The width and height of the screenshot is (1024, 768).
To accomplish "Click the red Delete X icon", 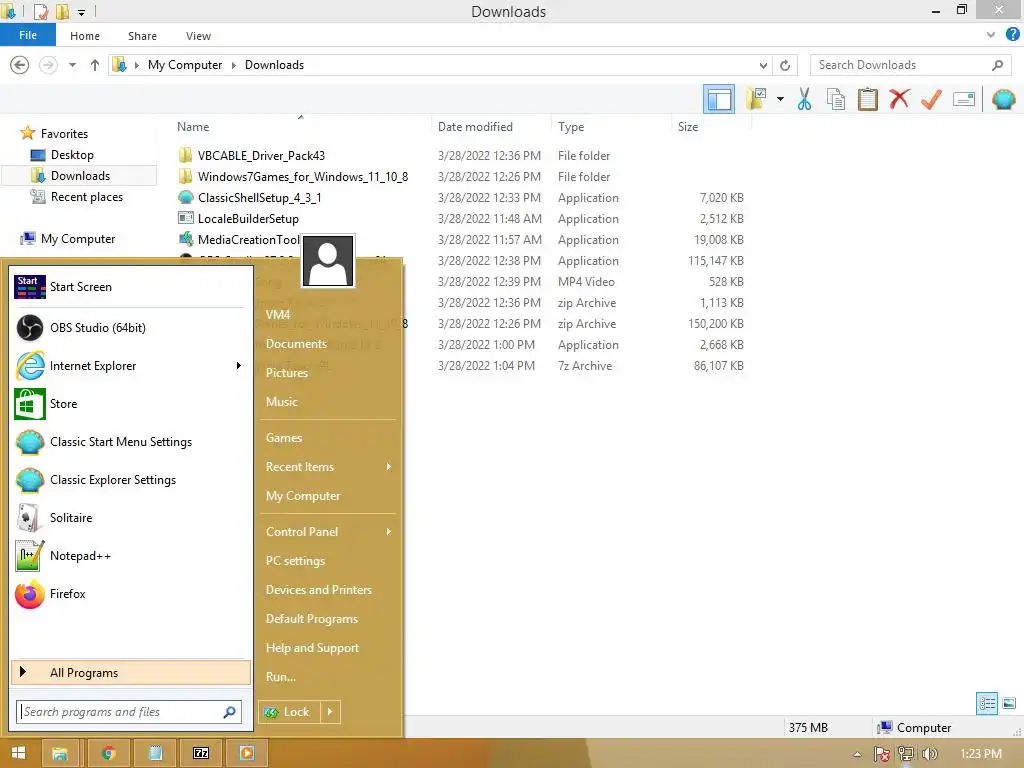I will point(899,99).
